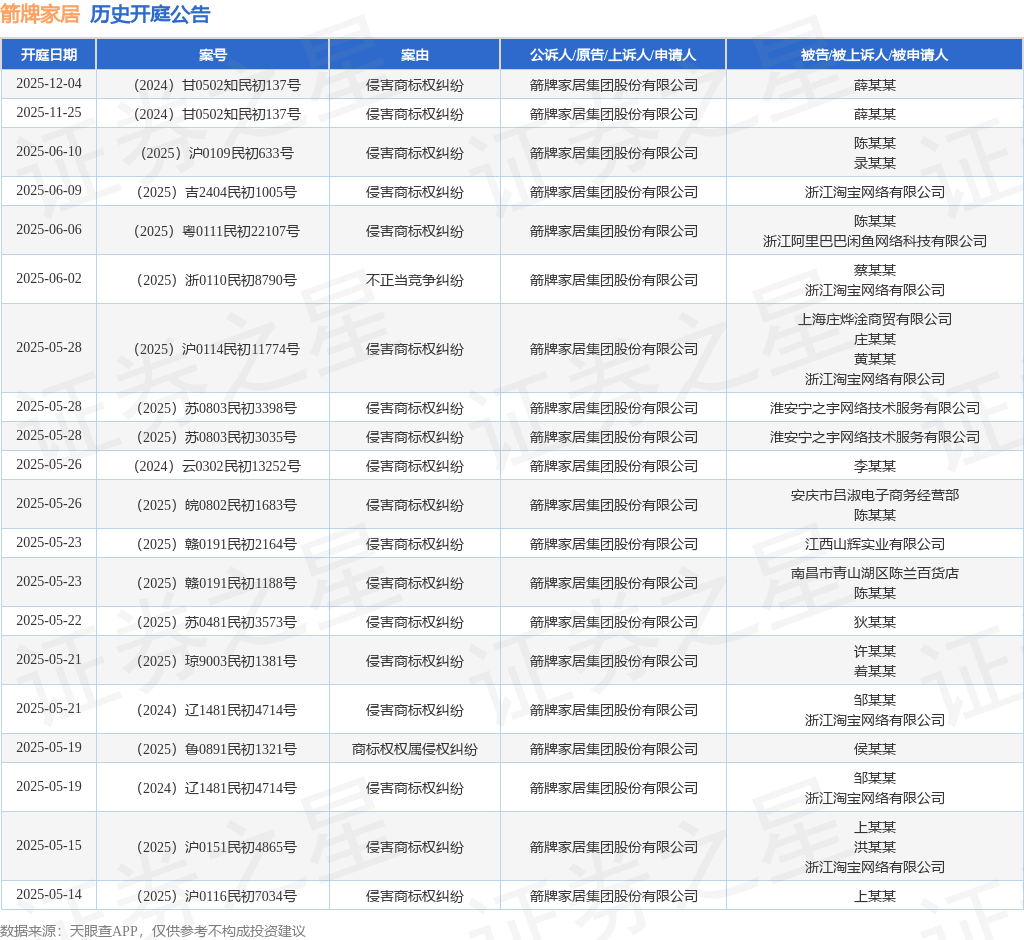
Task: Select case number (2025)粤0111民初22107号
Action: 217,231
